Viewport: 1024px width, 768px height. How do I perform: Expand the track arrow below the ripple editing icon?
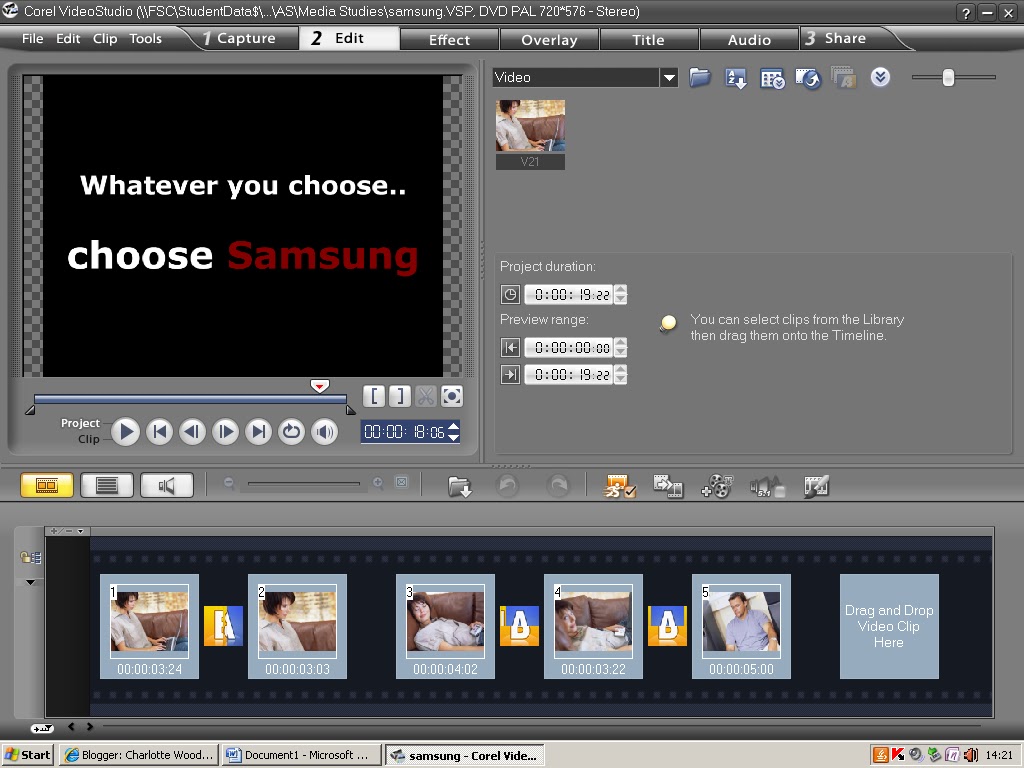click(31, 582)
